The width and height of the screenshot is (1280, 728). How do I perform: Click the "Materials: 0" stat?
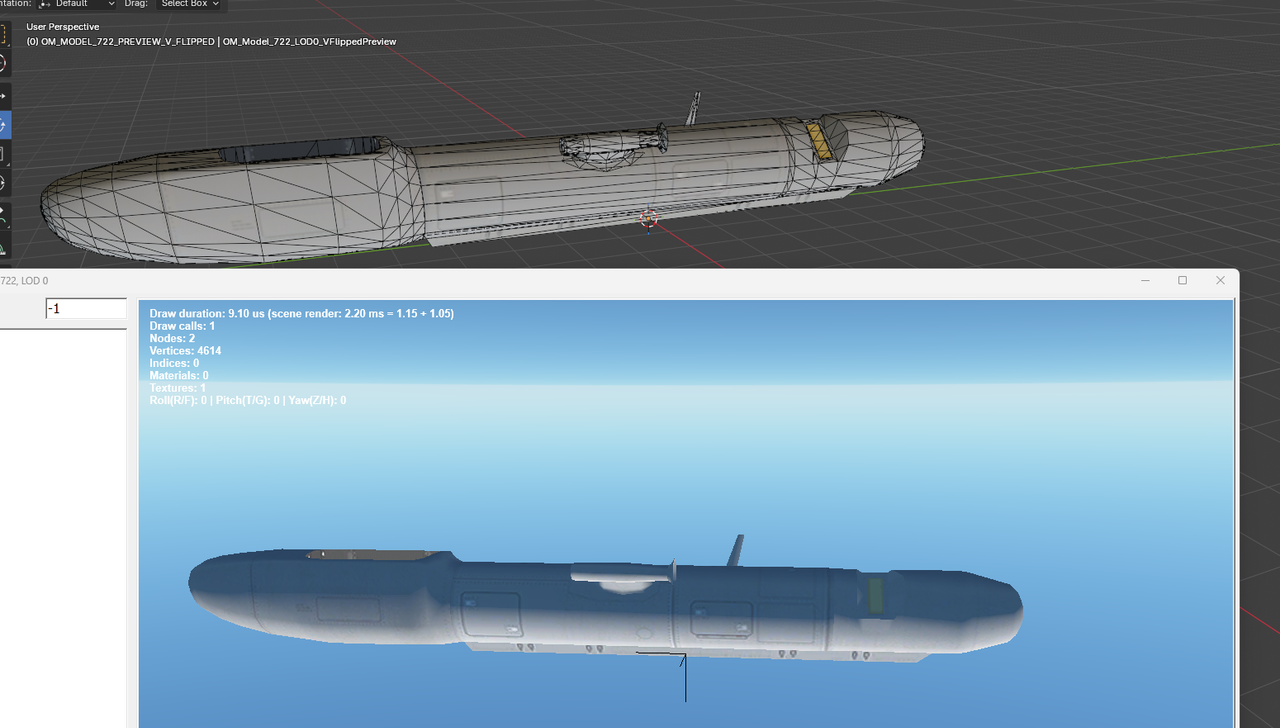tap(179, 375)
